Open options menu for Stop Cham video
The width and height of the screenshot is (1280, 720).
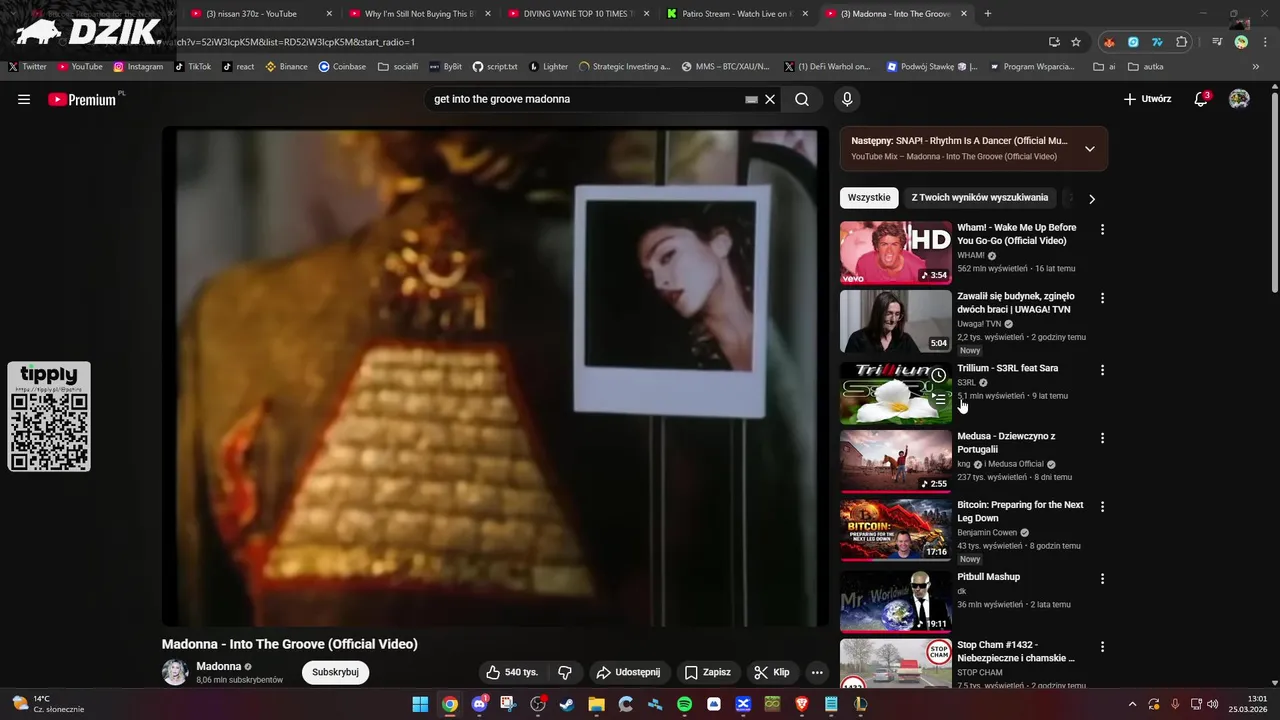pyautogui.click(x=1103, y=647)
